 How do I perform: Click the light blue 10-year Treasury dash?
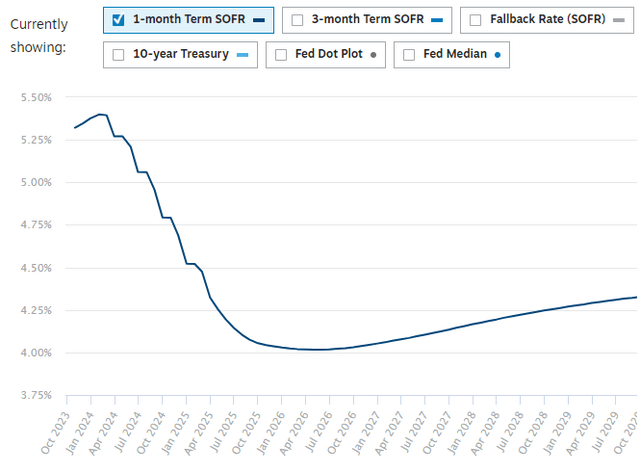241,55
